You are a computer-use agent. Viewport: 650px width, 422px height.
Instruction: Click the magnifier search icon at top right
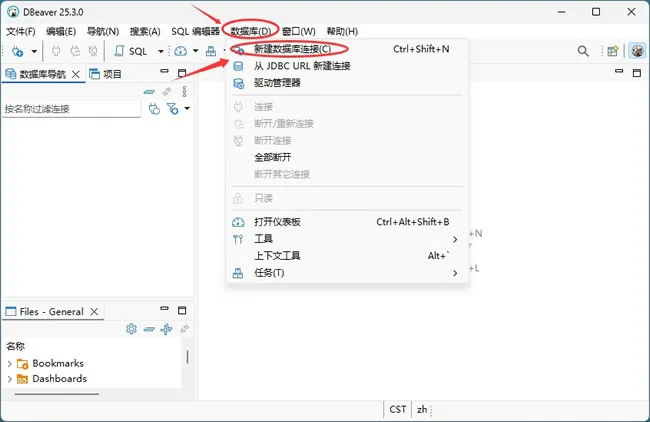(583, 51)
